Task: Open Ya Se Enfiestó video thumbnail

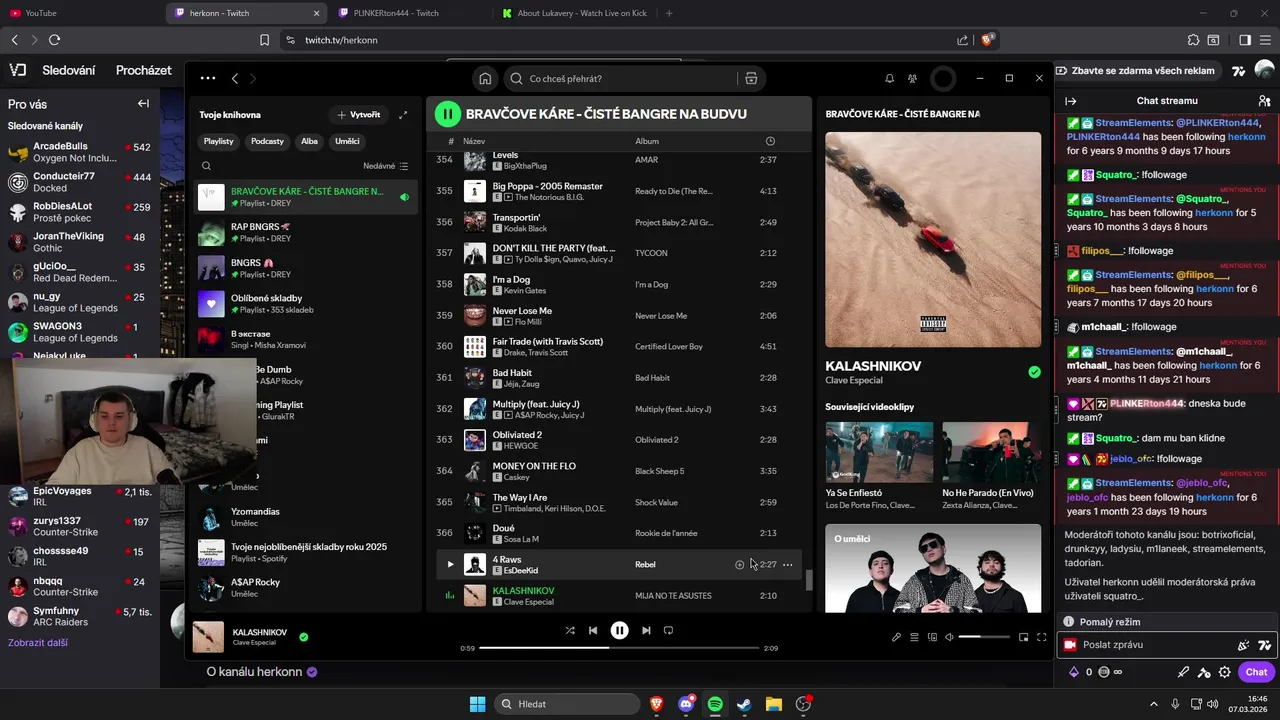Action: 879,452
